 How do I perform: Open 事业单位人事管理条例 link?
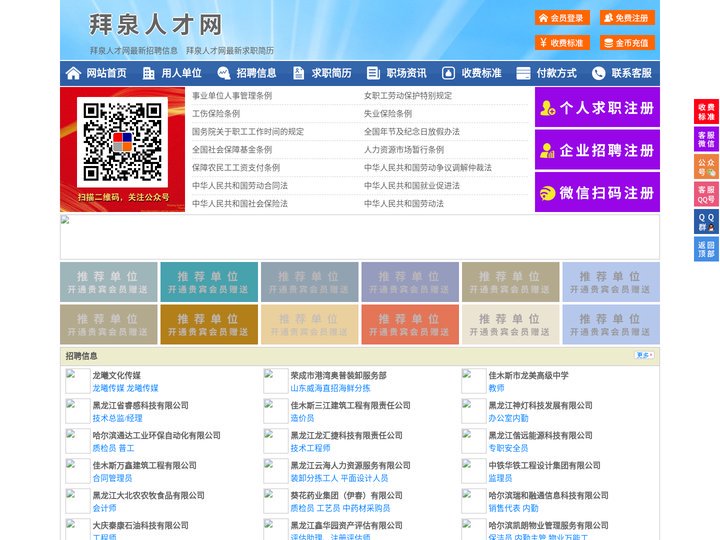[232, 96]
